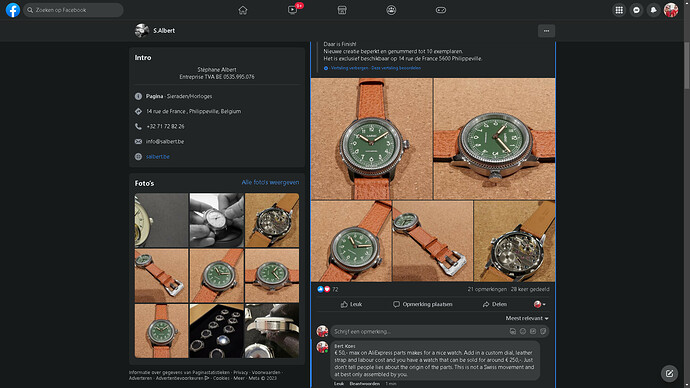Click the Delen share button
The image size is (690, 388).
[x=495, y=304]
